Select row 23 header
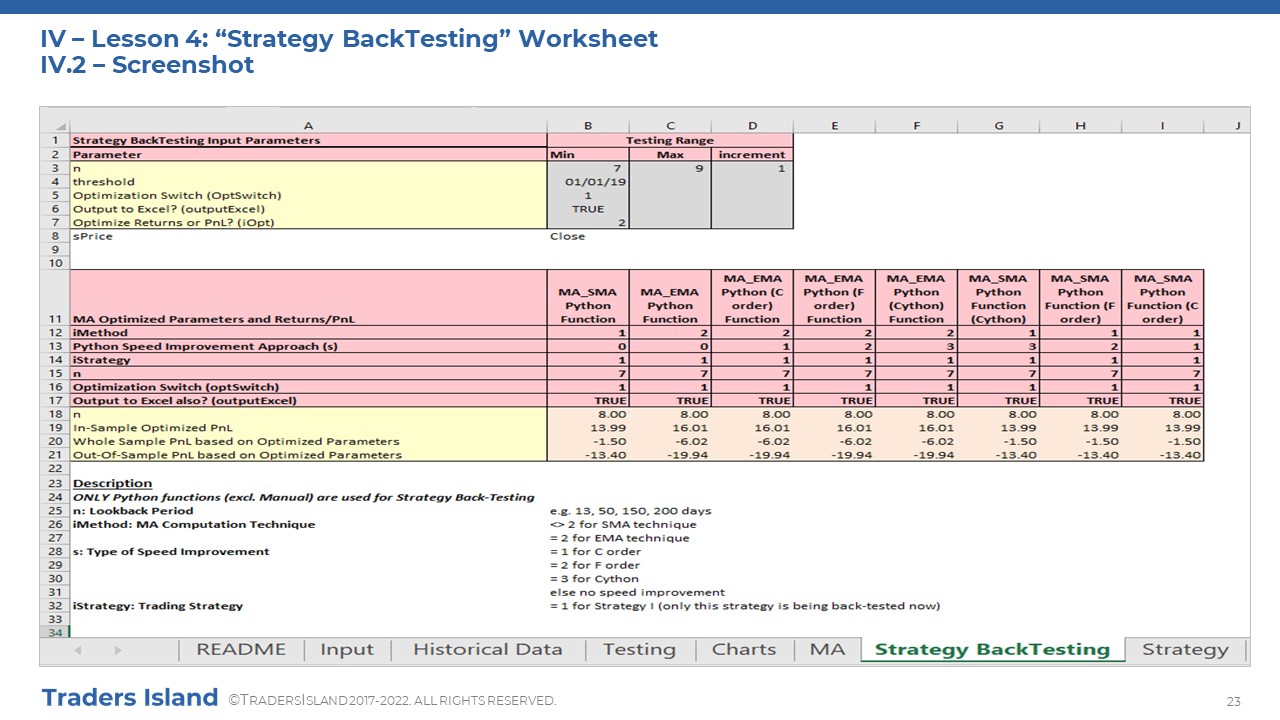 [55, 483]
